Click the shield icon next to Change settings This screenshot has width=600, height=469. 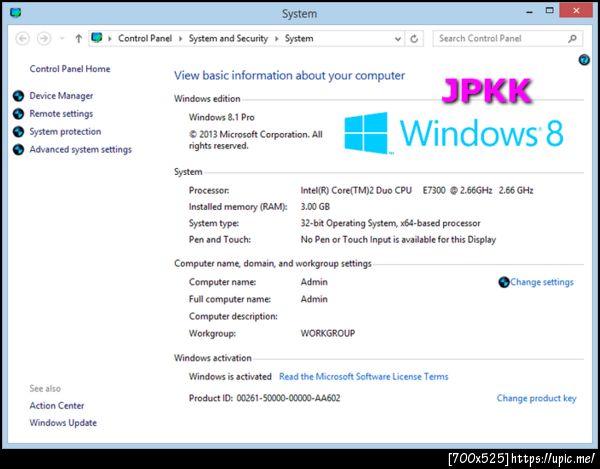click(x=504, y=282)
